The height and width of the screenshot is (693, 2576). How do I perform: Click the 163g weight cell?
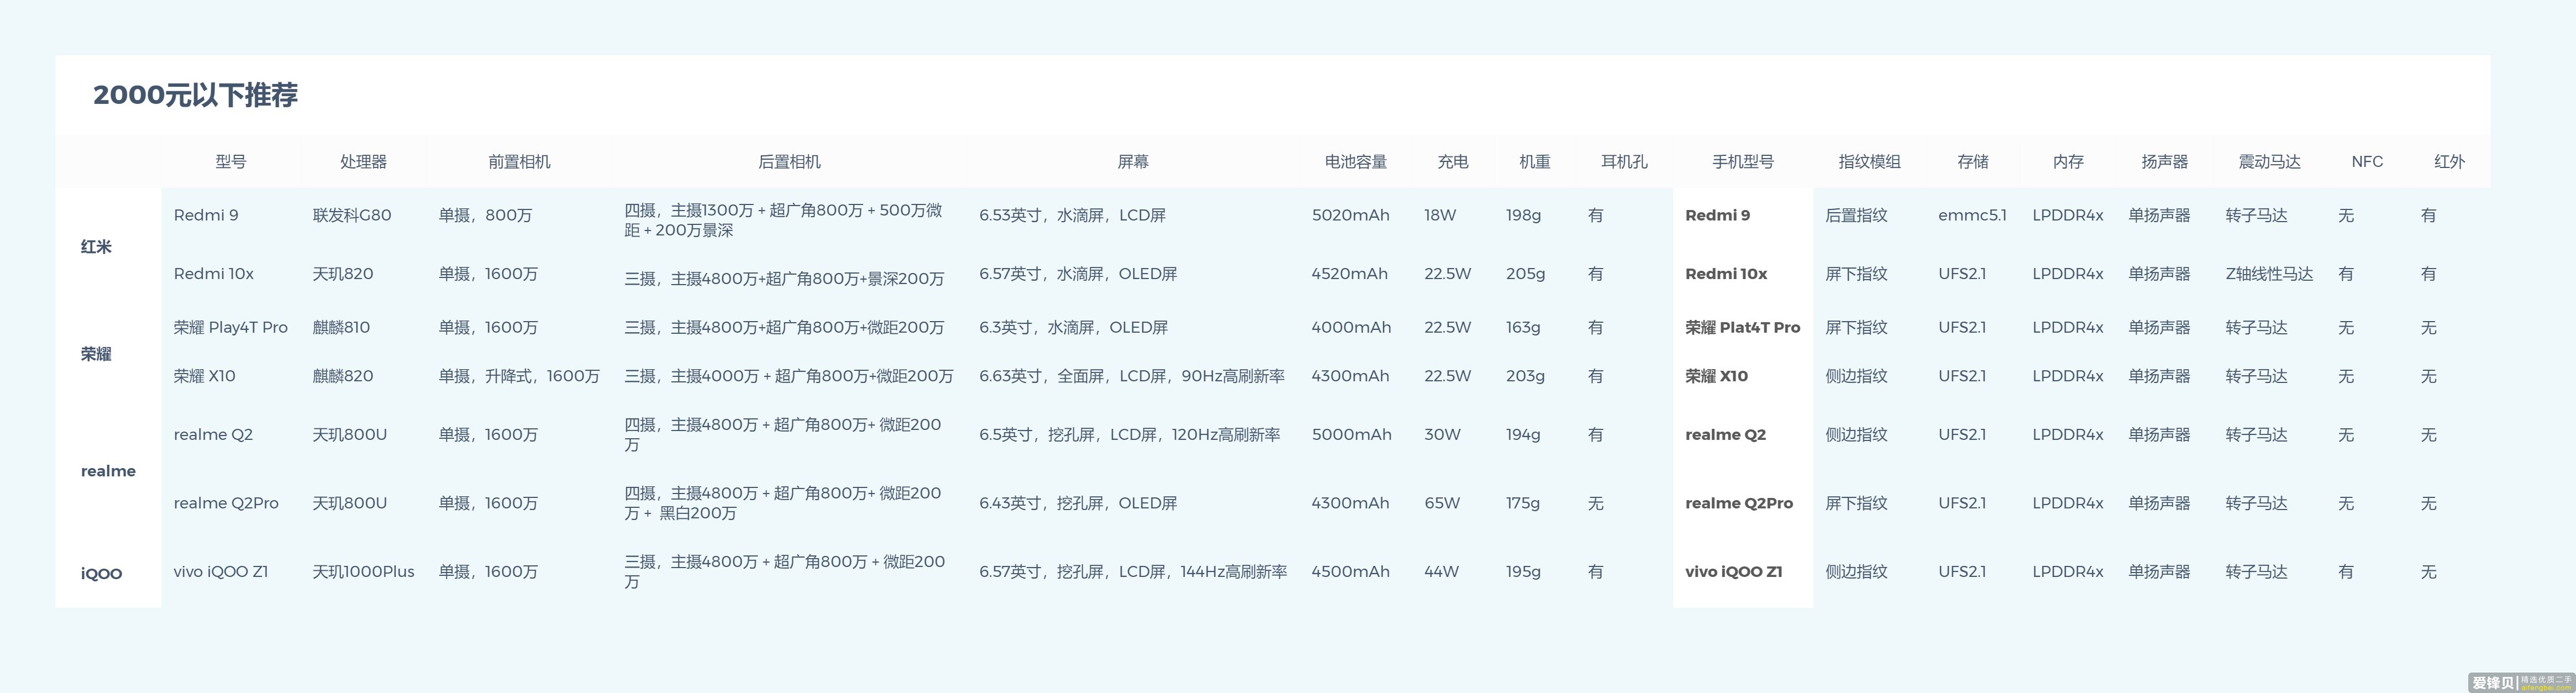pyautogui.click(x=1523, y=328)
